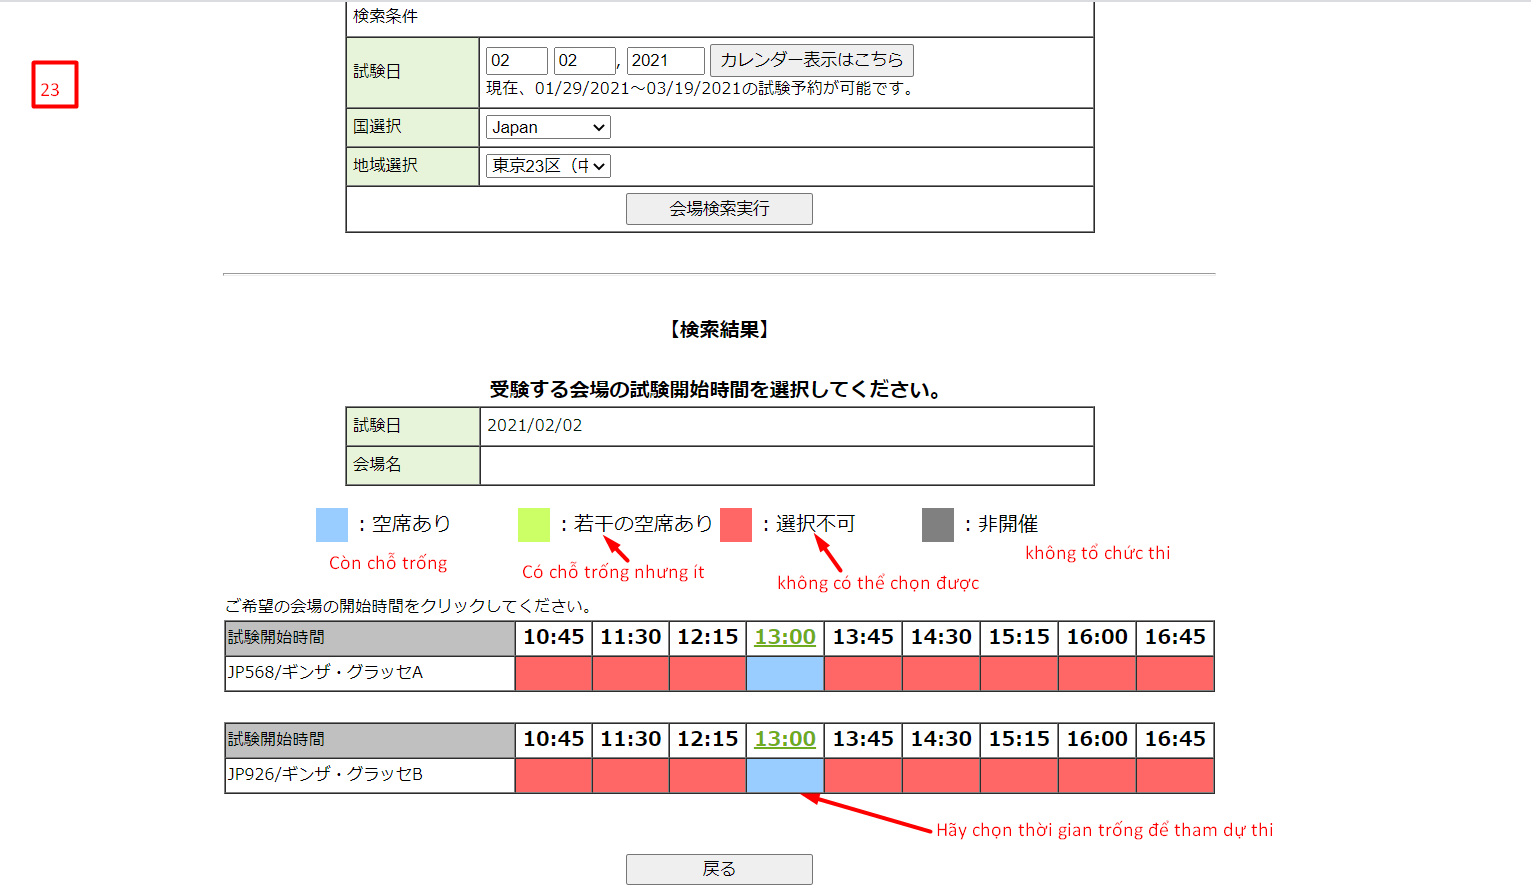
Task: Click the 戻る back button
Action: pos(719,869)
